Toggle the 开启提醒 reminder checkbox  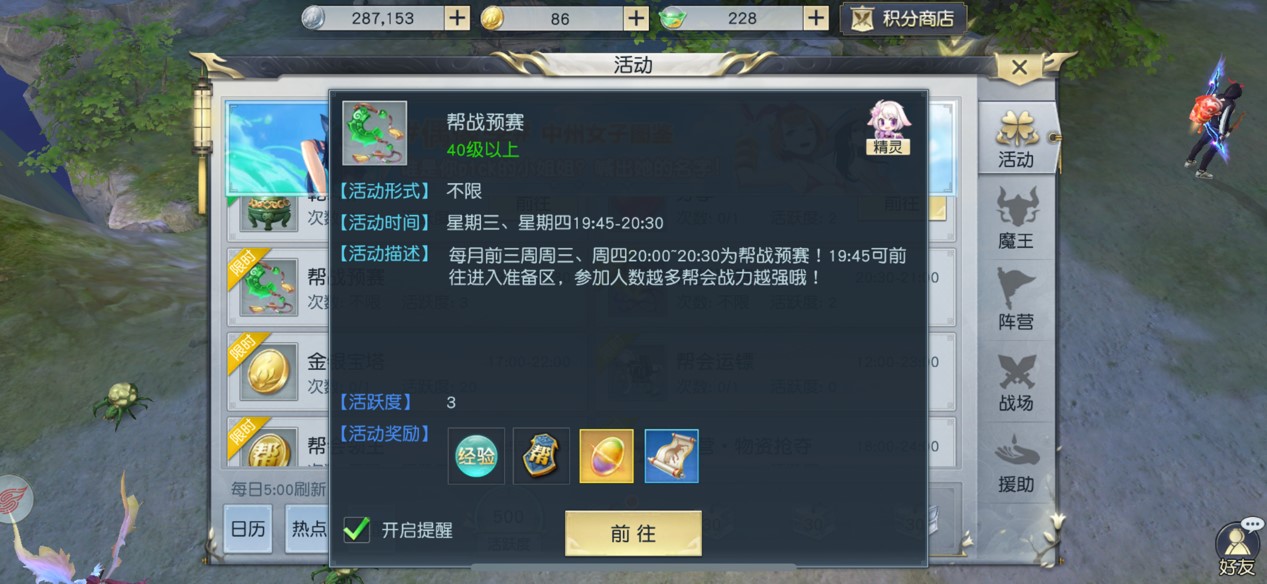point(357,529)
